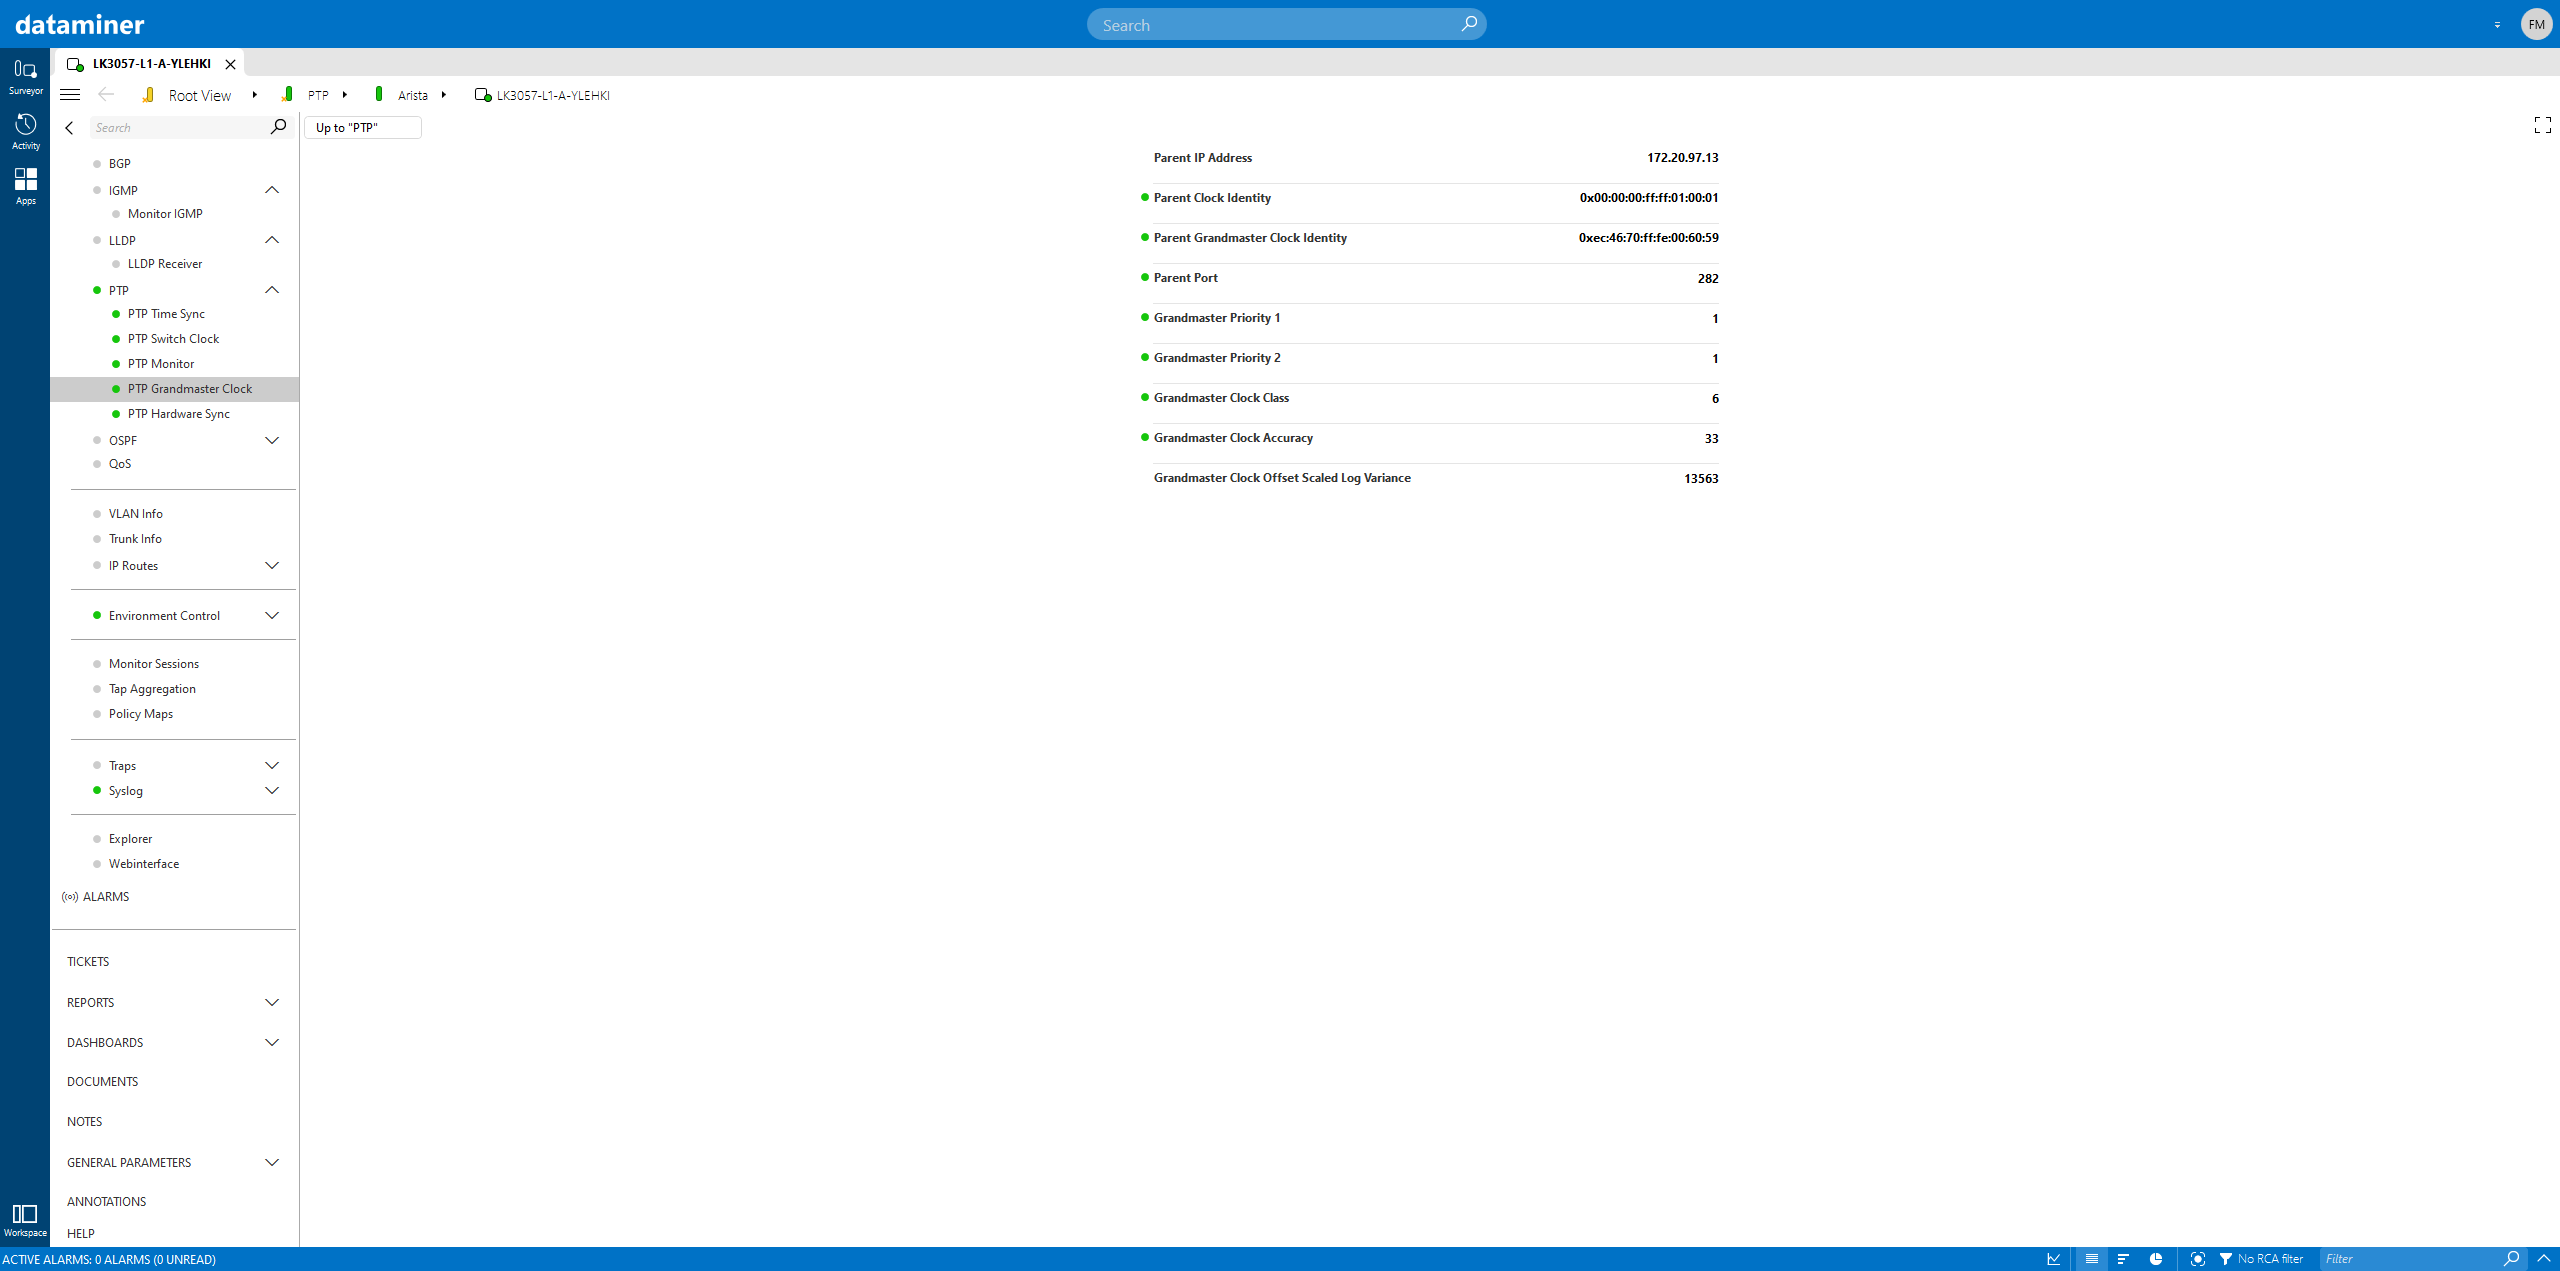
Task: Open the Workspace sidebar panel
Action: coord(25,1220)
